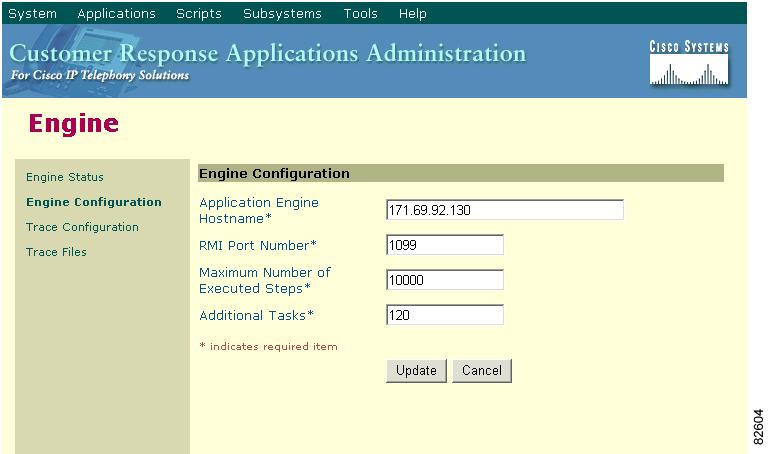The height and width of the screenshot is (454, 768).
Task: Open the Help menu
Action: click(x=412, y=14)
